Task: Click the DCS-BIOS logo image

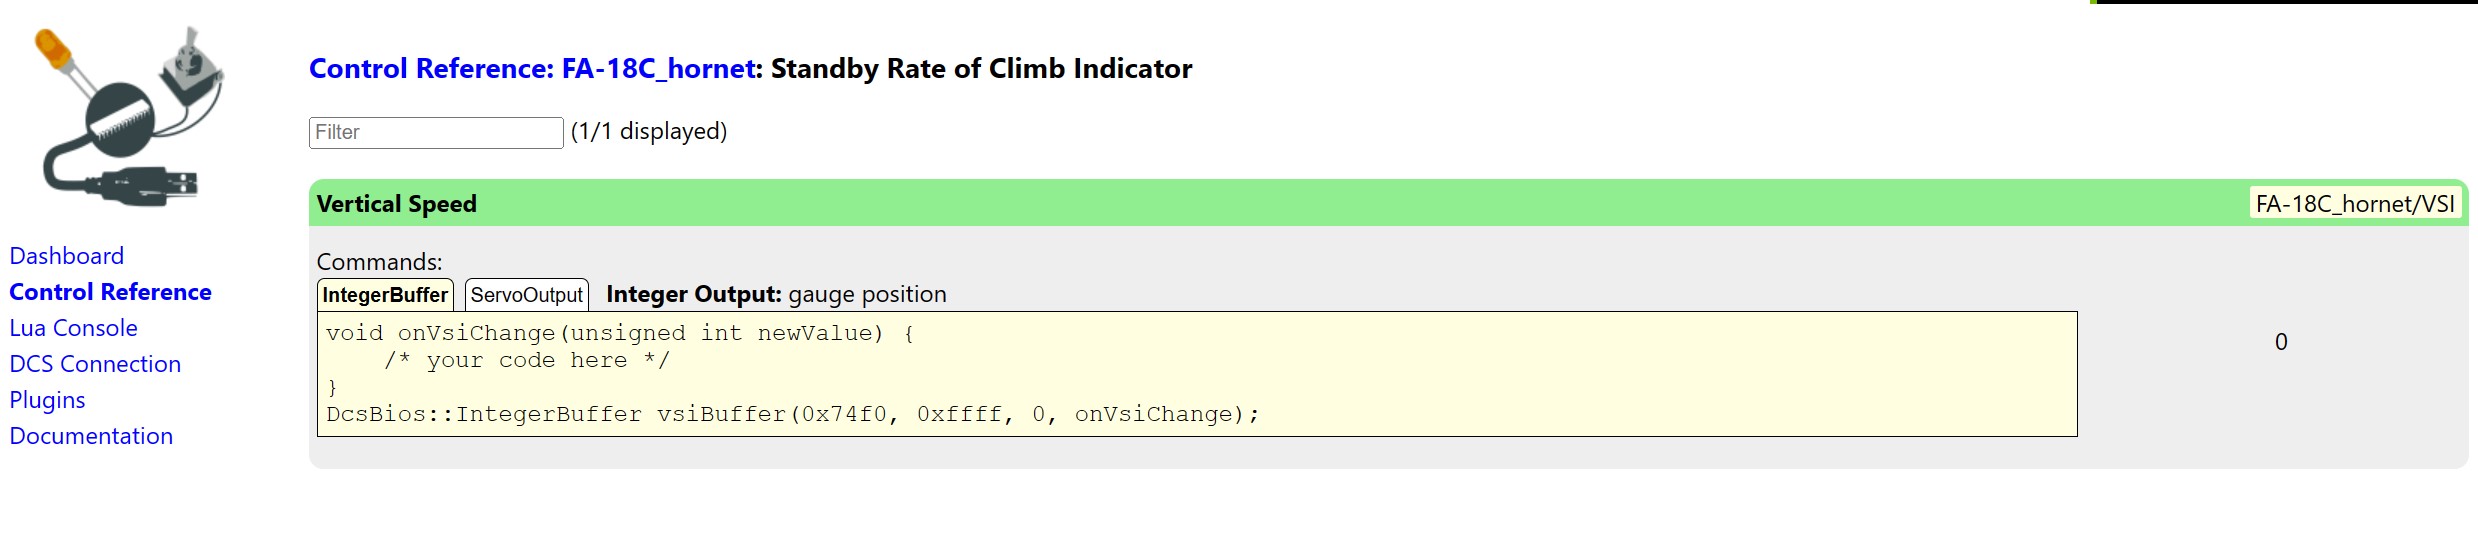Action: 129,118
